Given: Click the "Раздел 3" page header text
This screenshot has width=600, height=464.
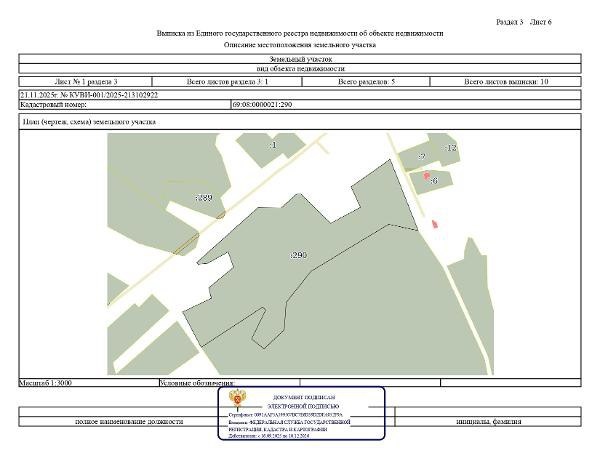Looking at the screenshot, I should click(x=509, y=22).
